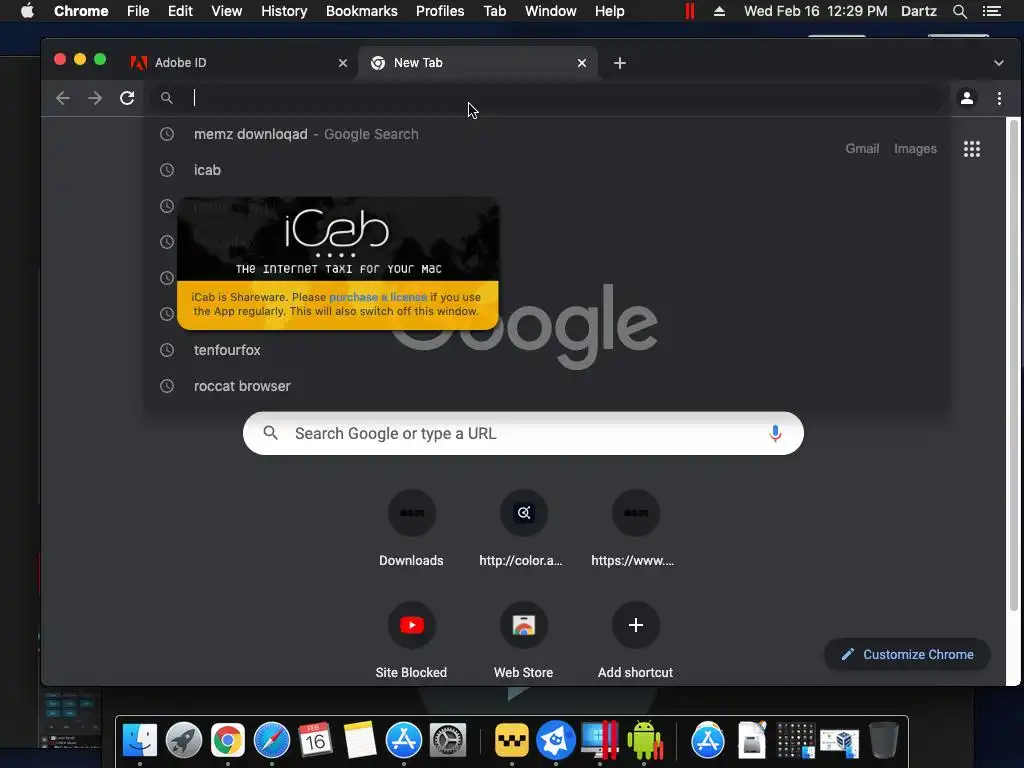Select the tenfourfox suggestion
The width and height of the screenshot is (1024, 768).
pyautogui.click(x=546, y=350)
